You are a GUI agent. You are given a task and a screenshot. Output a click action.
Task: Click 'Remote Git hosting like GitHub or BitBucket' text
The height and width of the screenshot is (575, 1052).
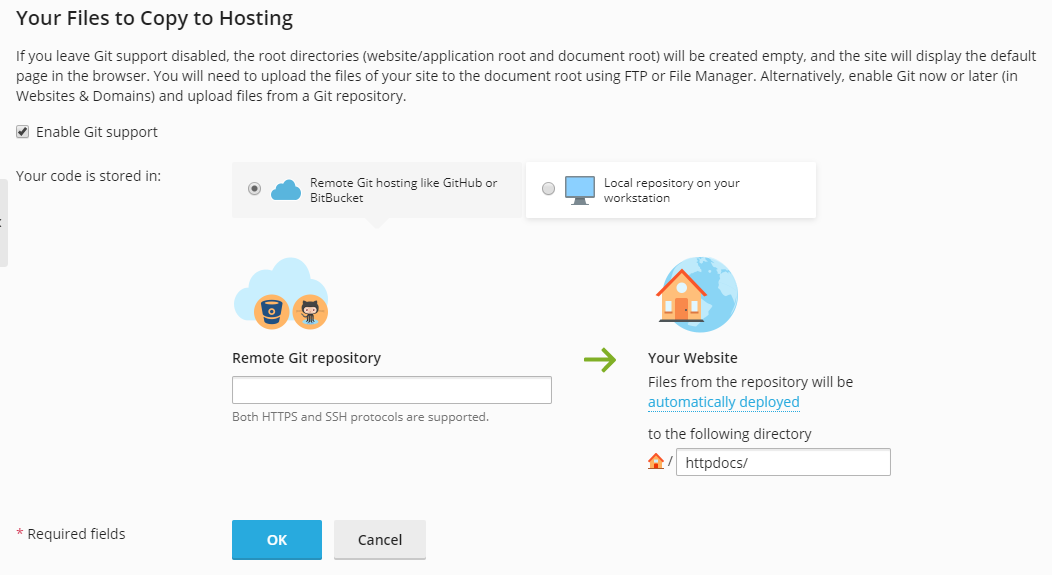(403, 190)
